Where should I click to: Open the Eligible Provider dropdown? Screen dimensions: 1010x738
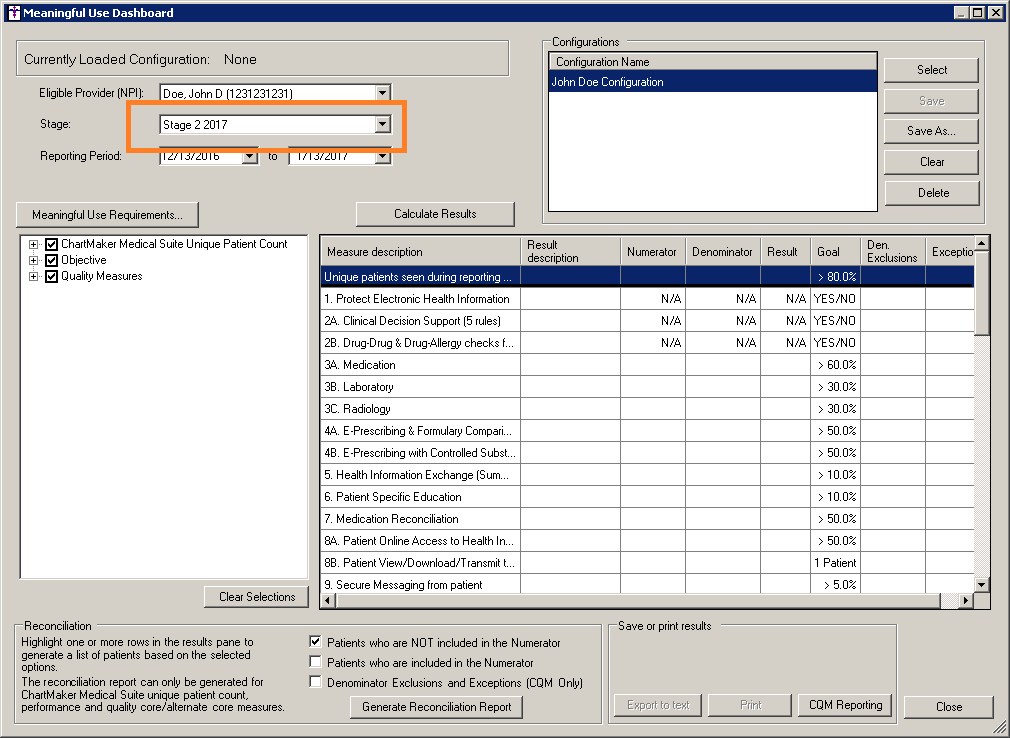click(x=383, y=93)
